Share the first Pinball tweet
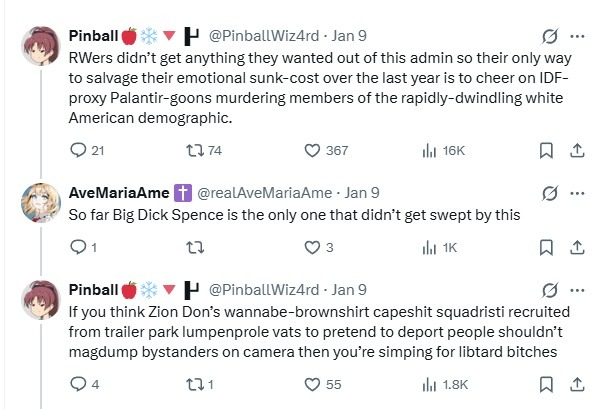Image resolution: width=601 pixels, height=409 pixels. tap(575, 150)
